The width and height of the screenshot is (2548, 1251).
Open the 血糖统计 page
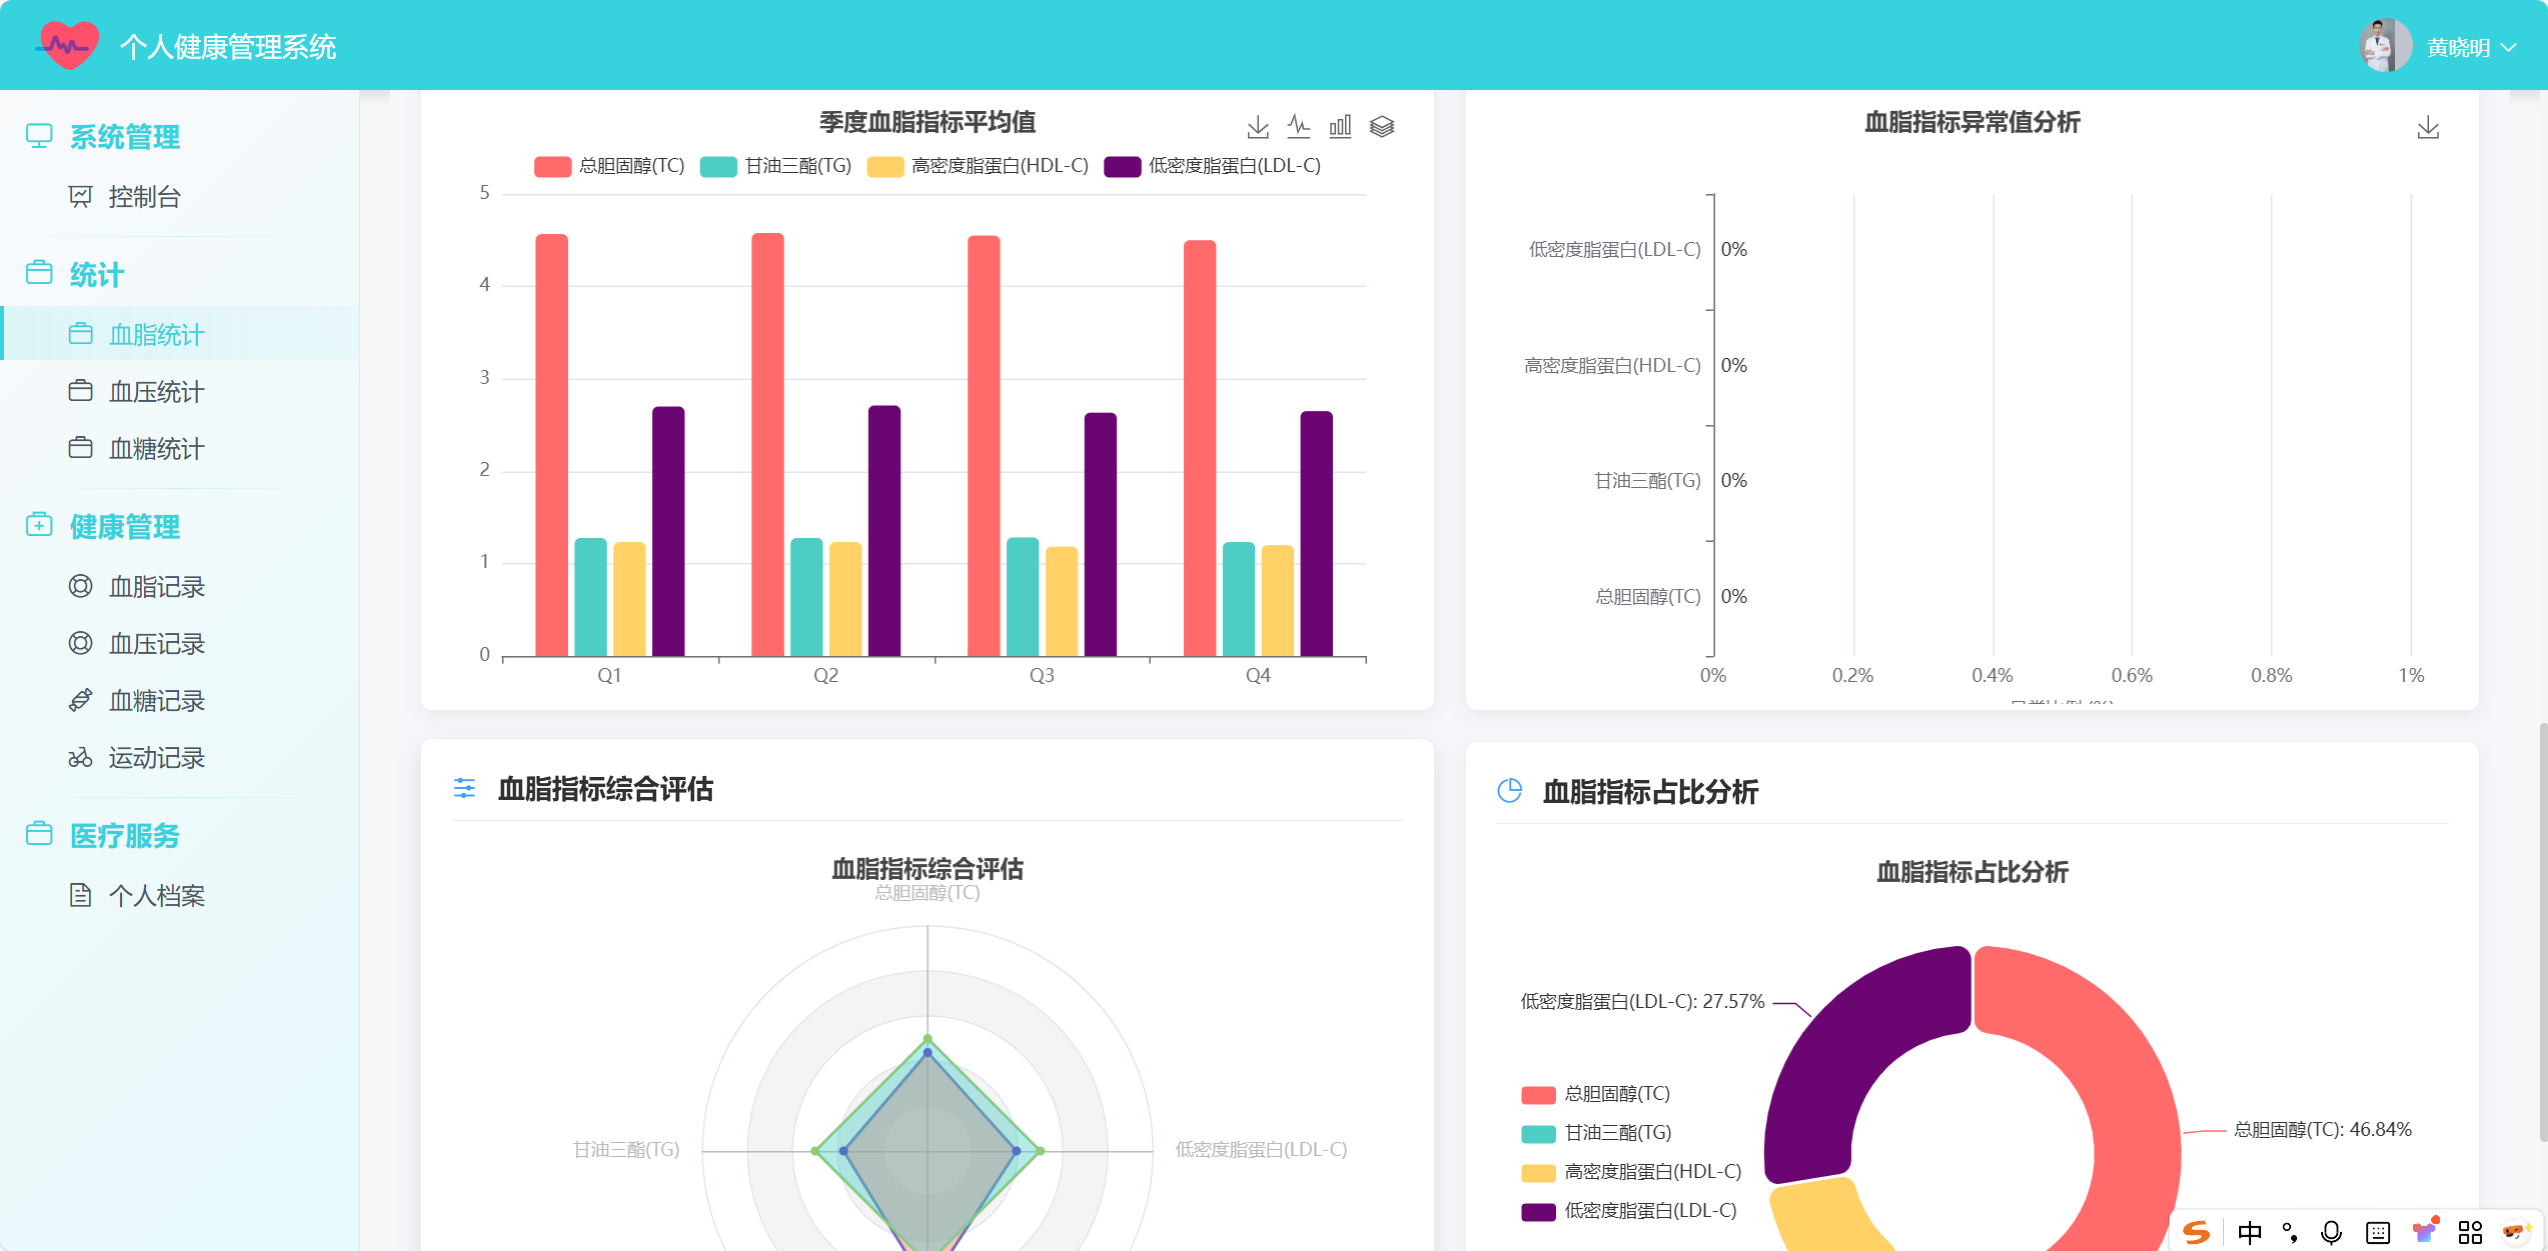pyautogui.click(x=180, y=448)
